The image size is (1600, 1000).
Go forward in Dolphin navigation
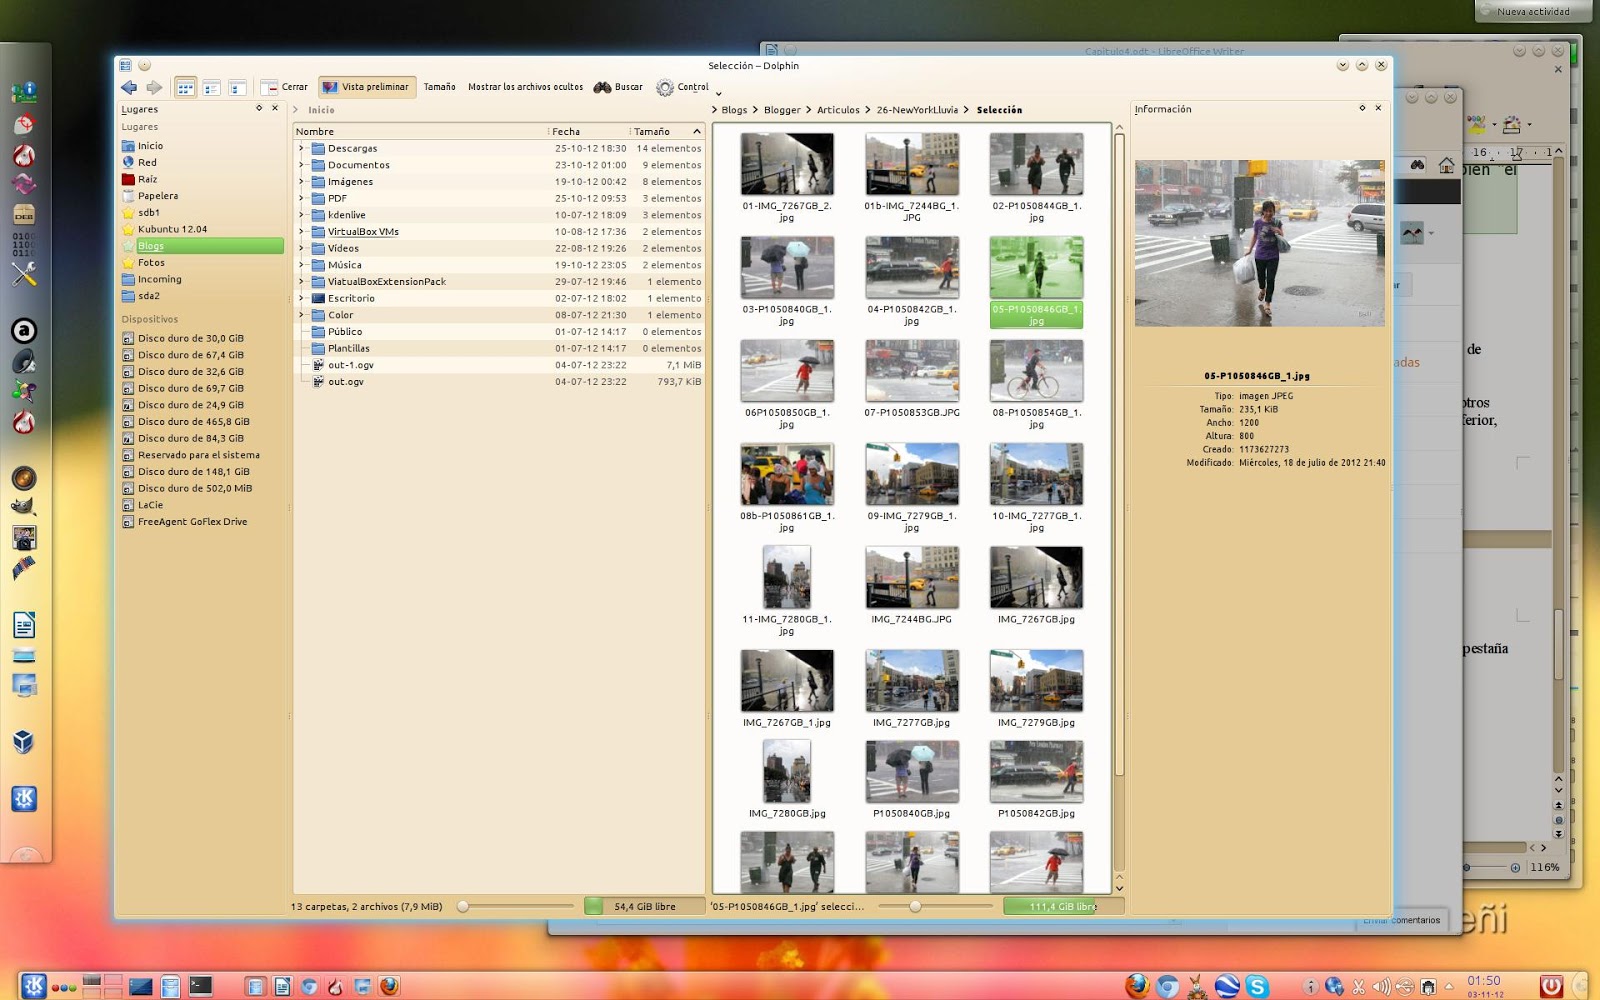click(x=154, y=88)
